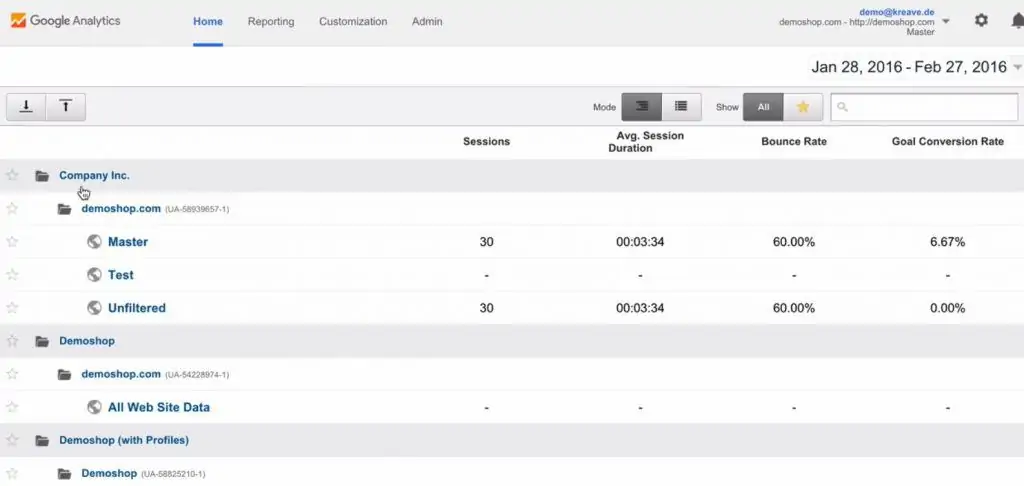Collapse Demoshop UA-58825210-1 folder icon
The height and width of the screenshot is (486, 1024).
click(64, 474)
